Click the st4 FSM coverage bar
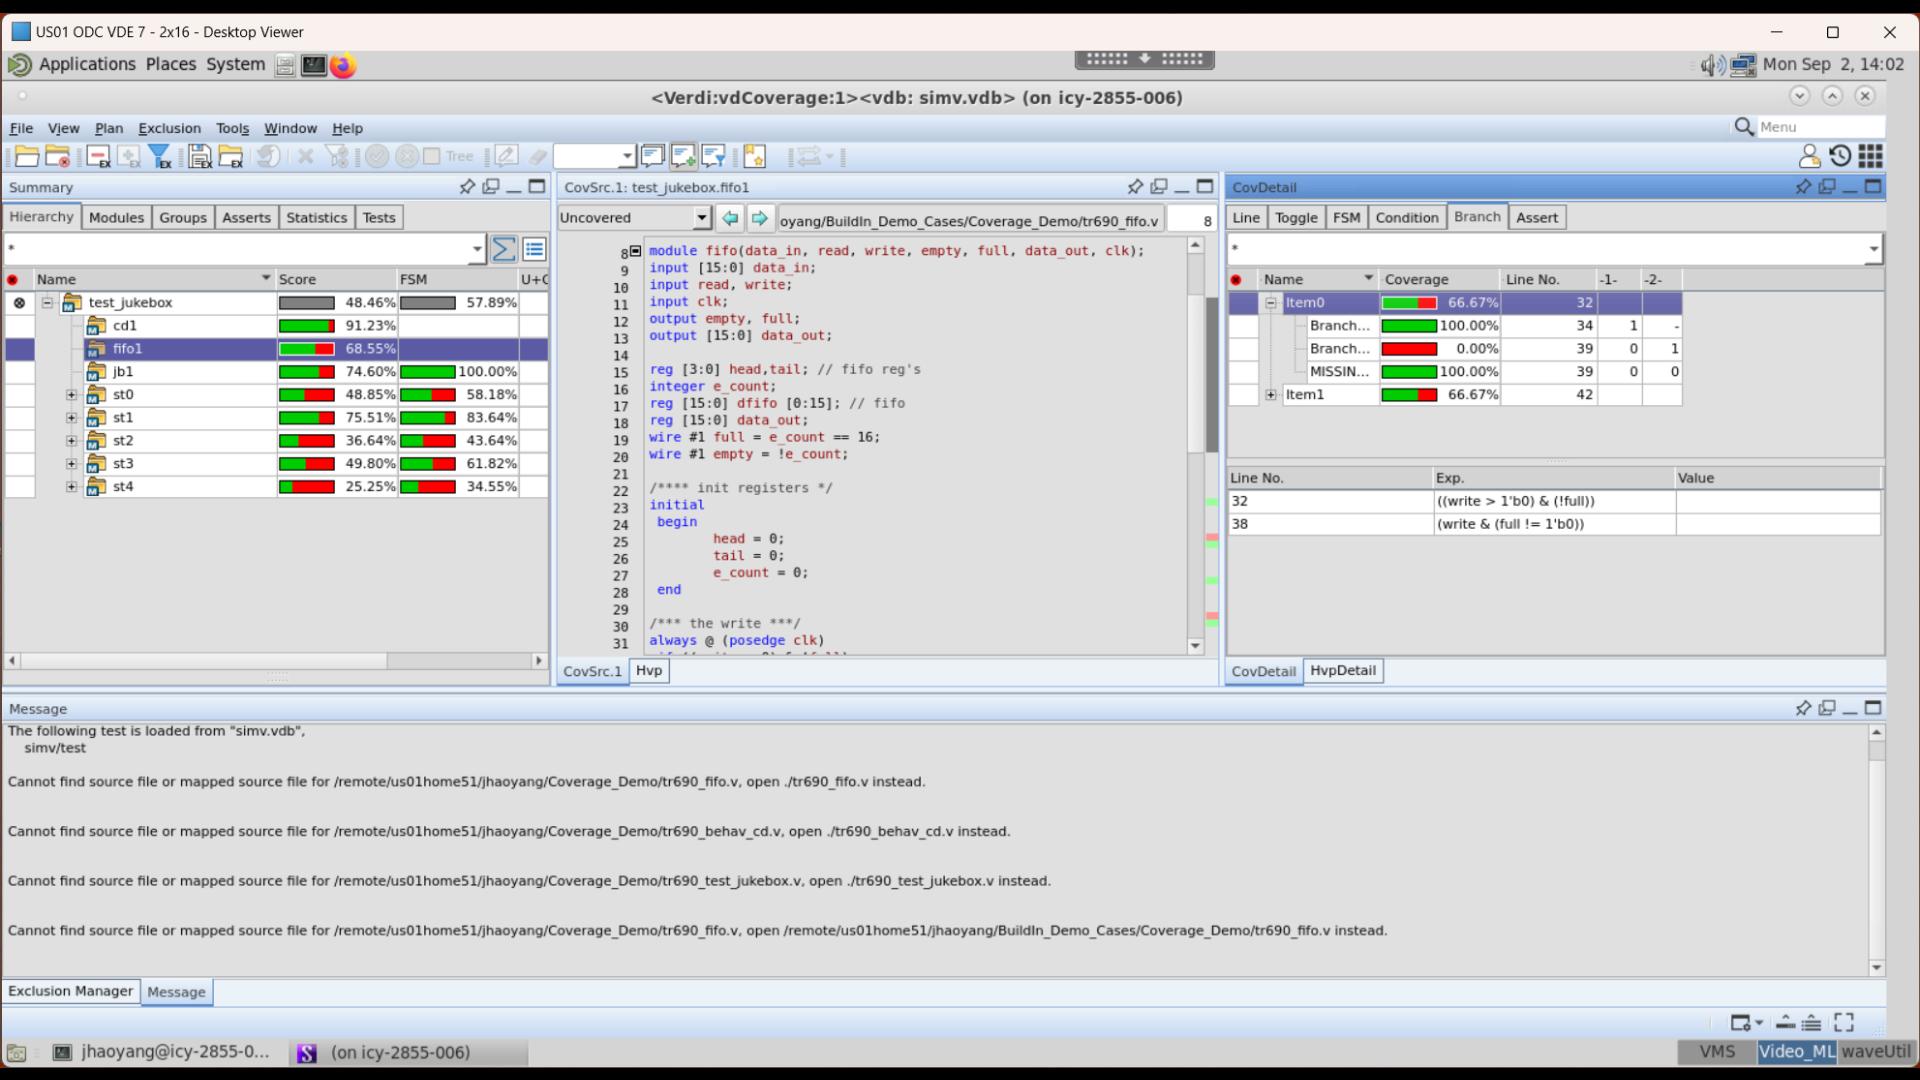The width and height of the screenshot is (1920, 1080). 428,487
